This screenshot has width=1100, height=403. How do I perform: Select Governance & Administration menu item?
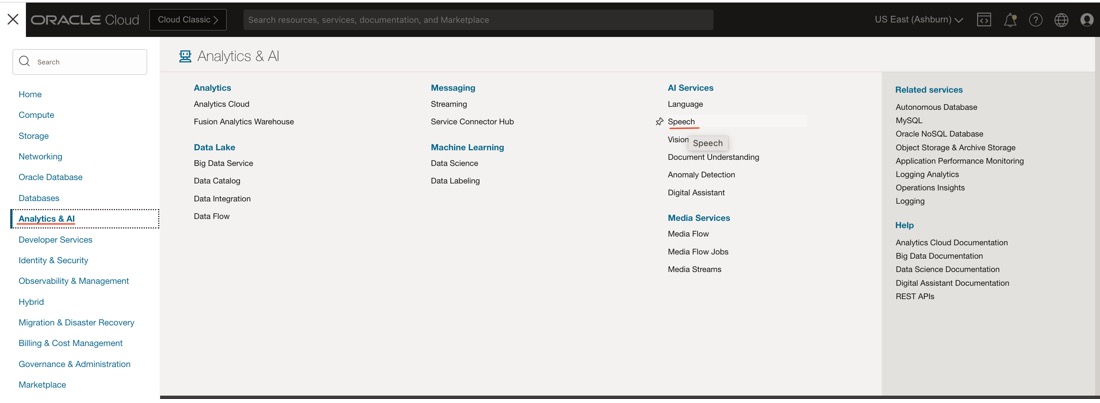tap(74, 364)
